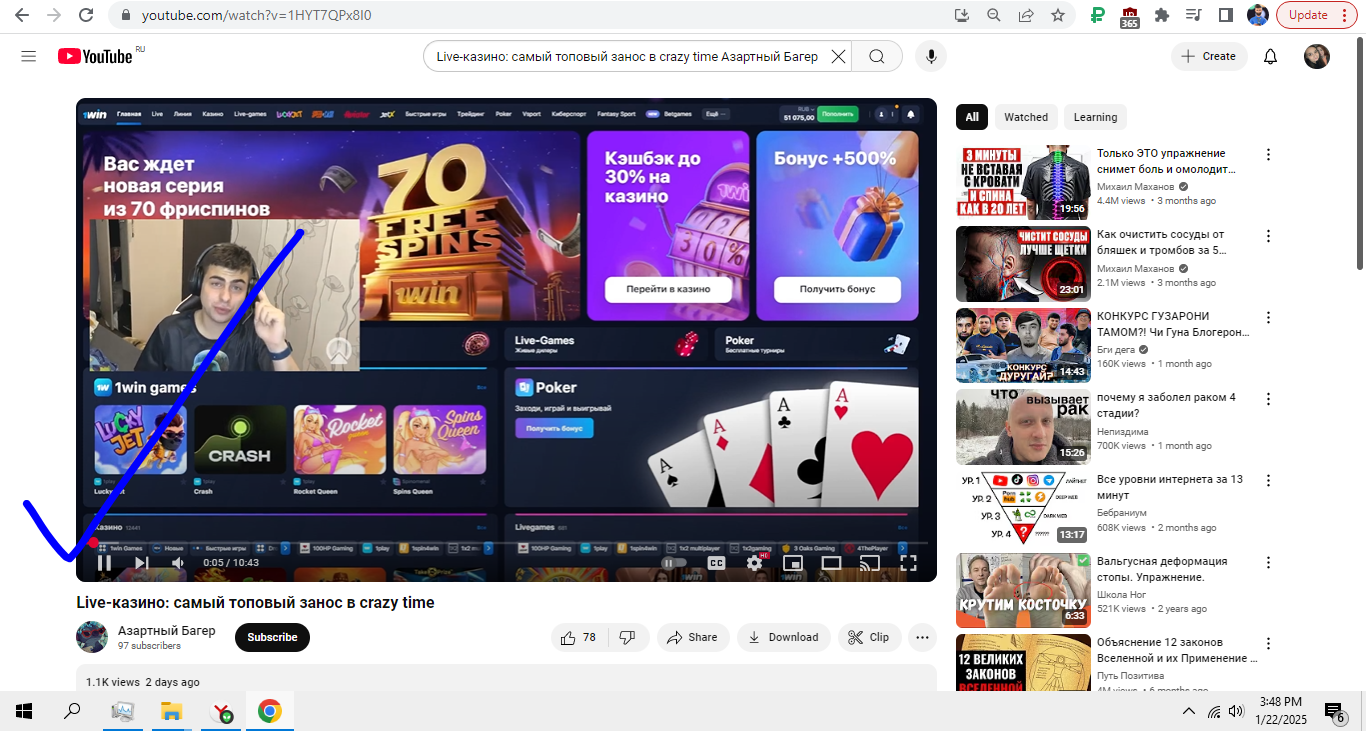This screenshot has width=1366, height=731.
Task: Seek on the video progress bar
Action: (x=507, y=543)
